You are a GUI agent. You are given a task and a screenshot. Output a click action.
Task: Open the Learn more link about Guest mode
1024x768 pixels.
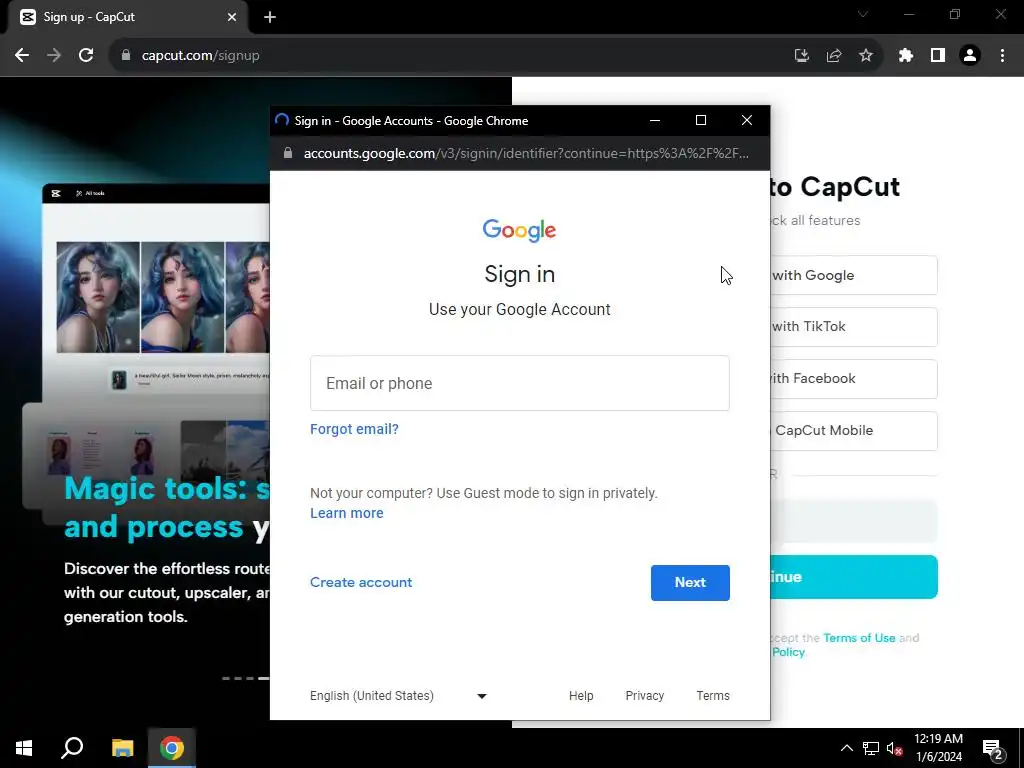347,513
